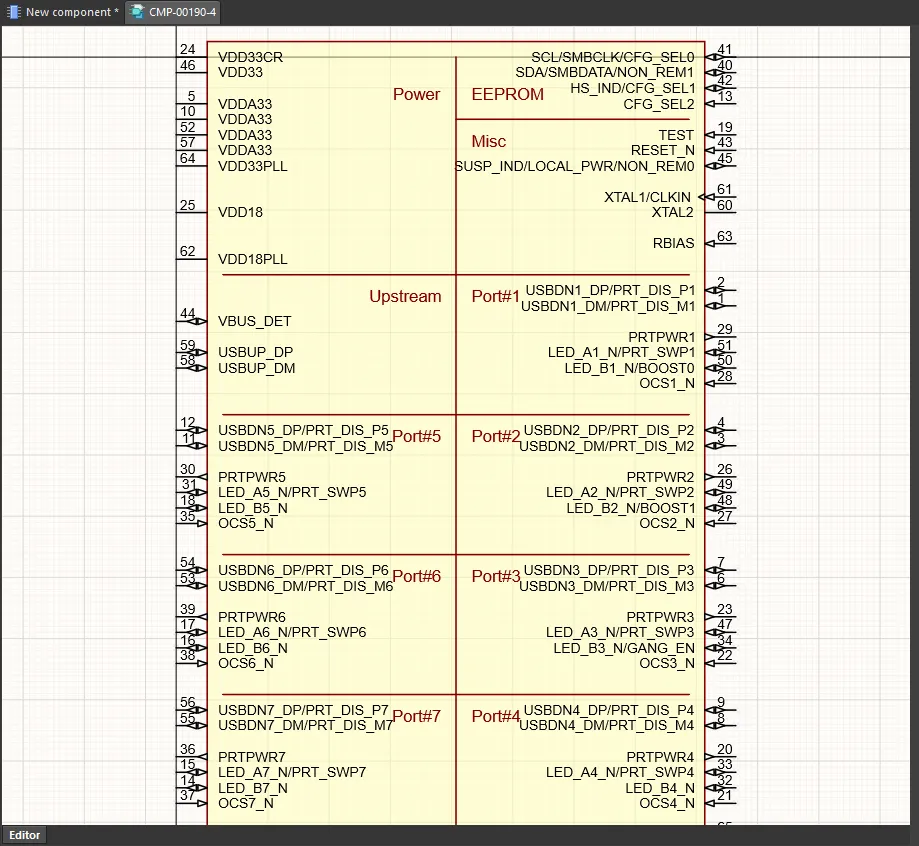The height and width of the screenshot is (846, 919).
Task: Click the USBDN2_DP/PRT_DIS_P2 pin name
Action: tap(609, 430)
